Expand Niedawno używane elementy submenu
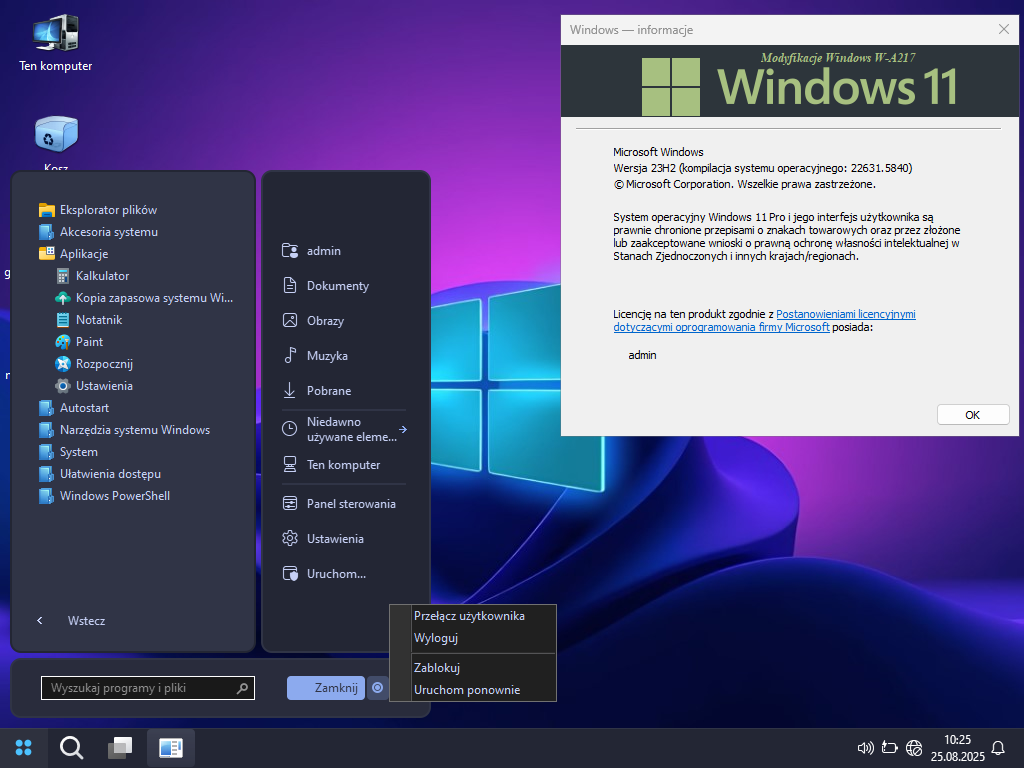The image size is (1024, 768). (343, 429)
